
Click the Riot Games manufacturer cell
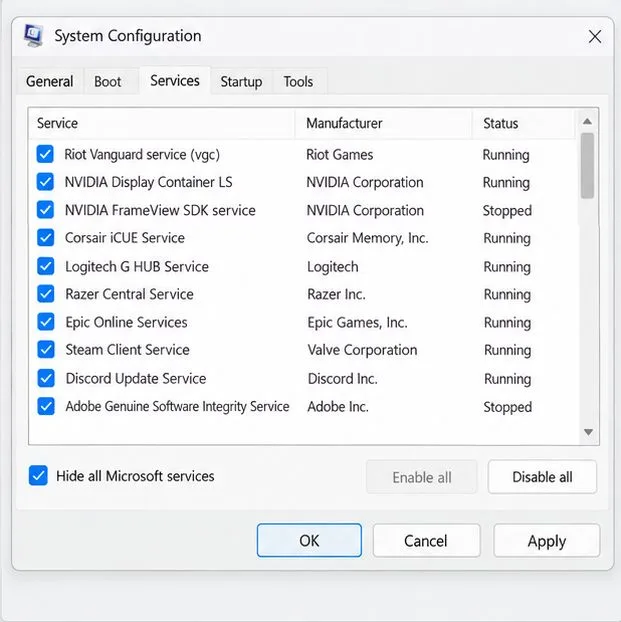pos(340,155)
